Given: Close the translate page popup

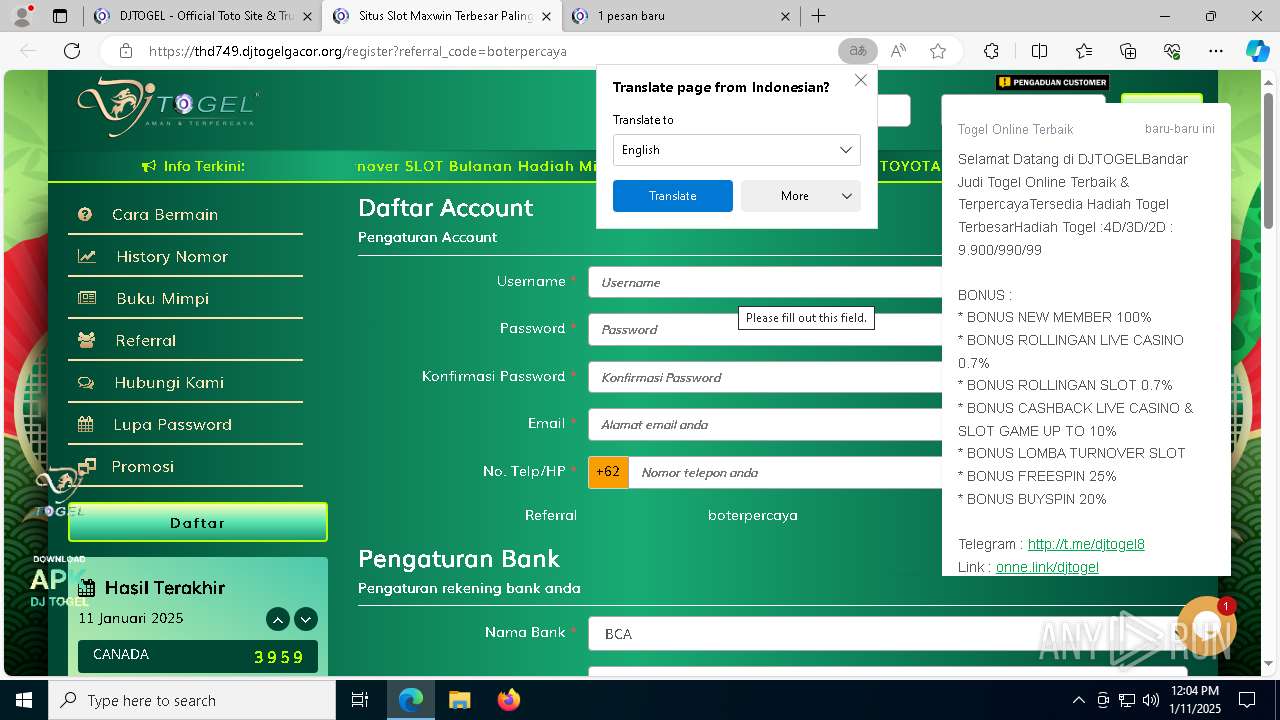Looking at the screenshot, I should tap(860, 80).
